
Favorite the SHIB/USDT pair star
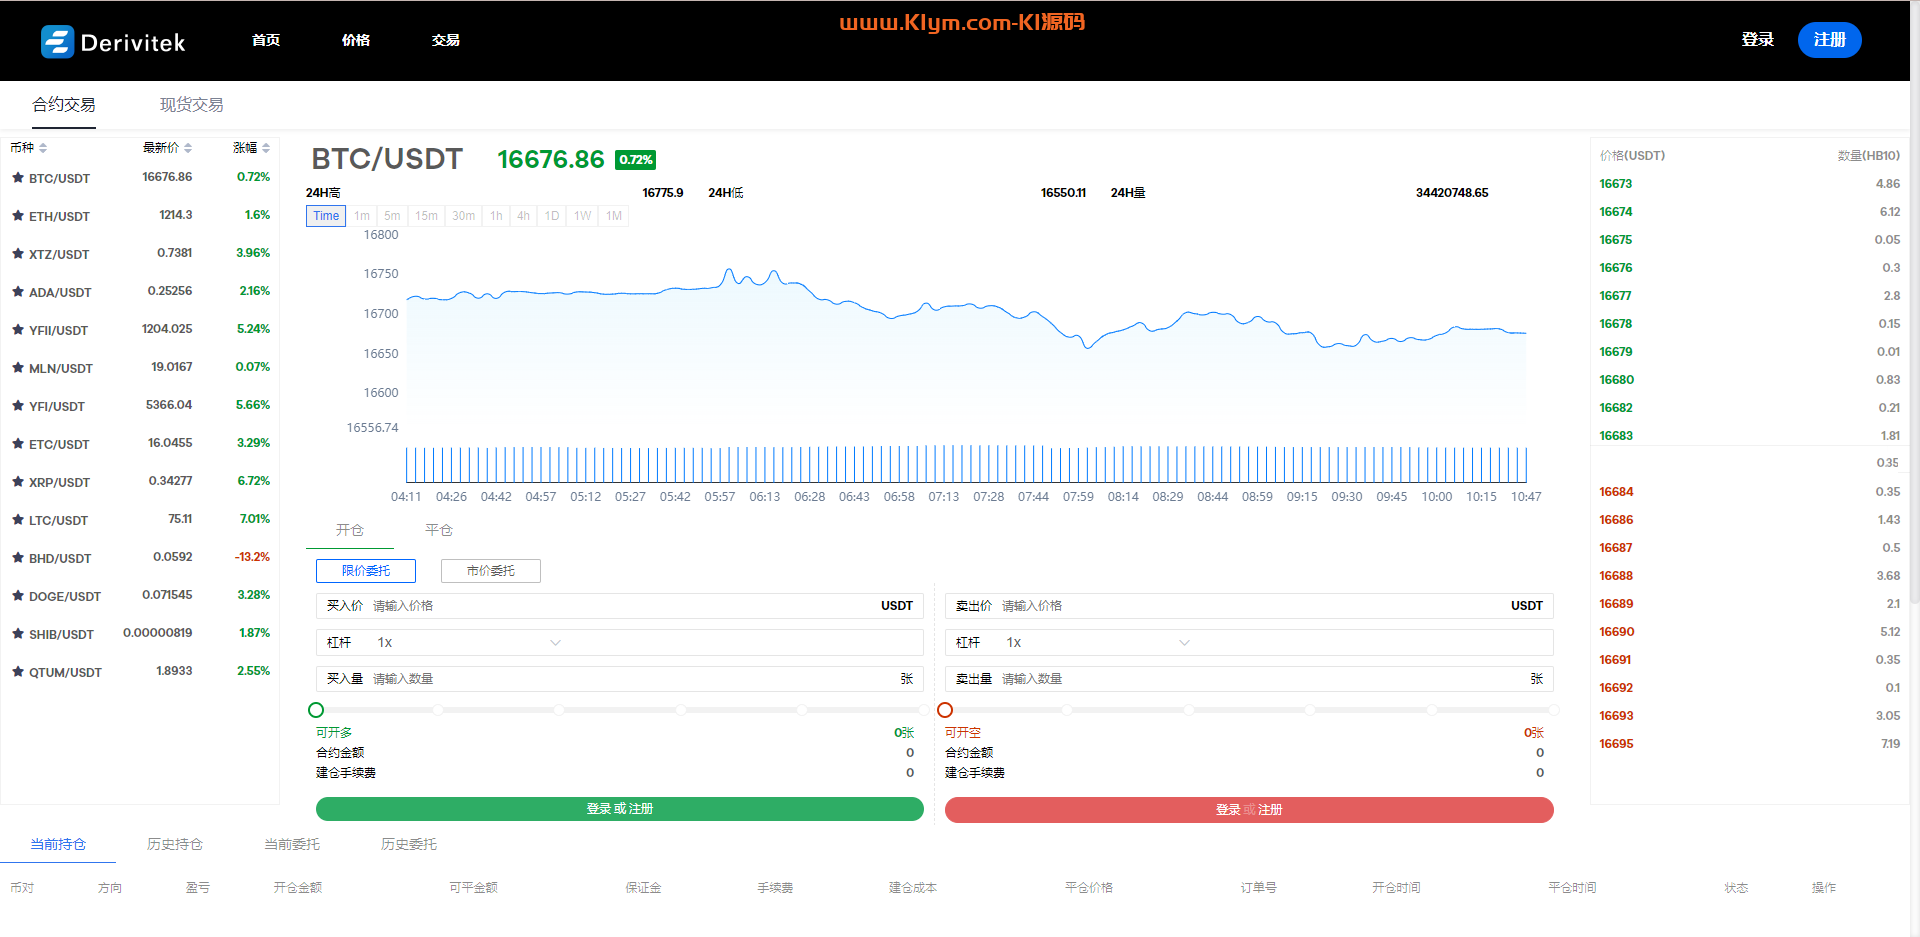[x=18, y=634]
